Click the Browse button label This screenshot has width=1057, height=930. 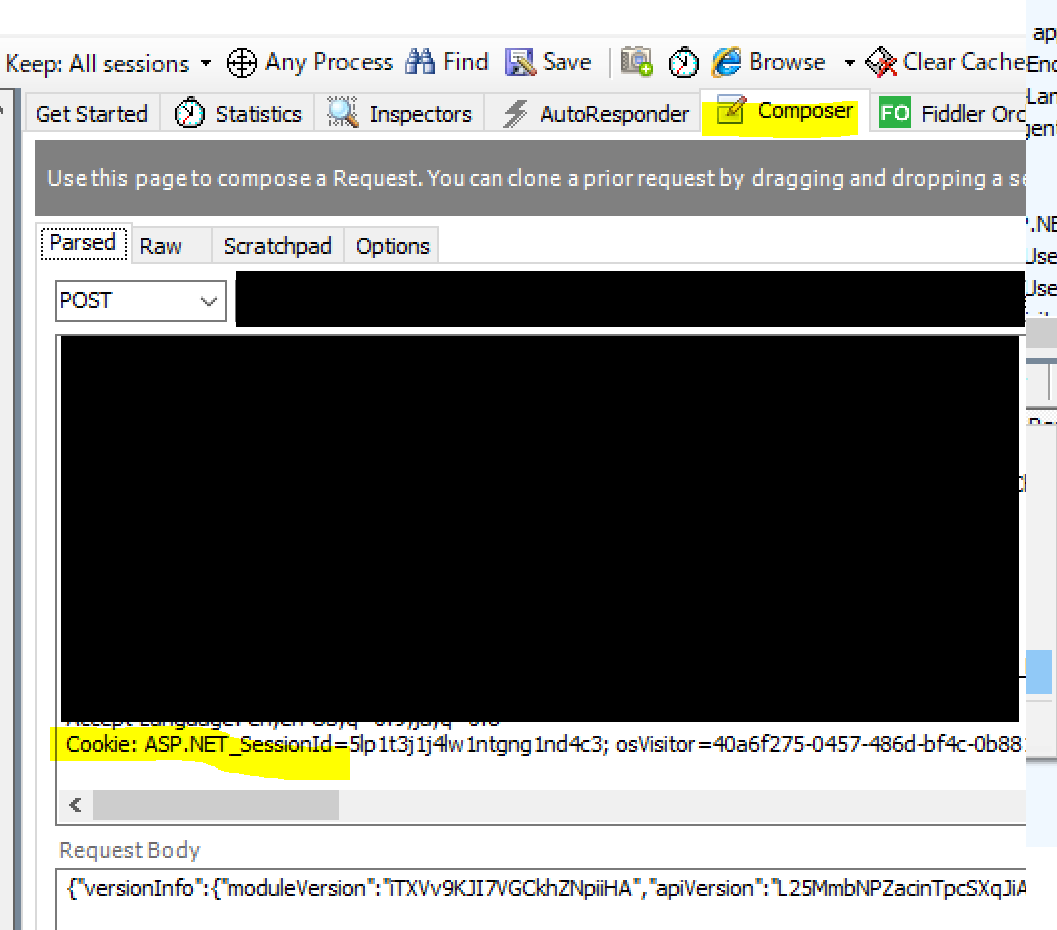point(787,62)
